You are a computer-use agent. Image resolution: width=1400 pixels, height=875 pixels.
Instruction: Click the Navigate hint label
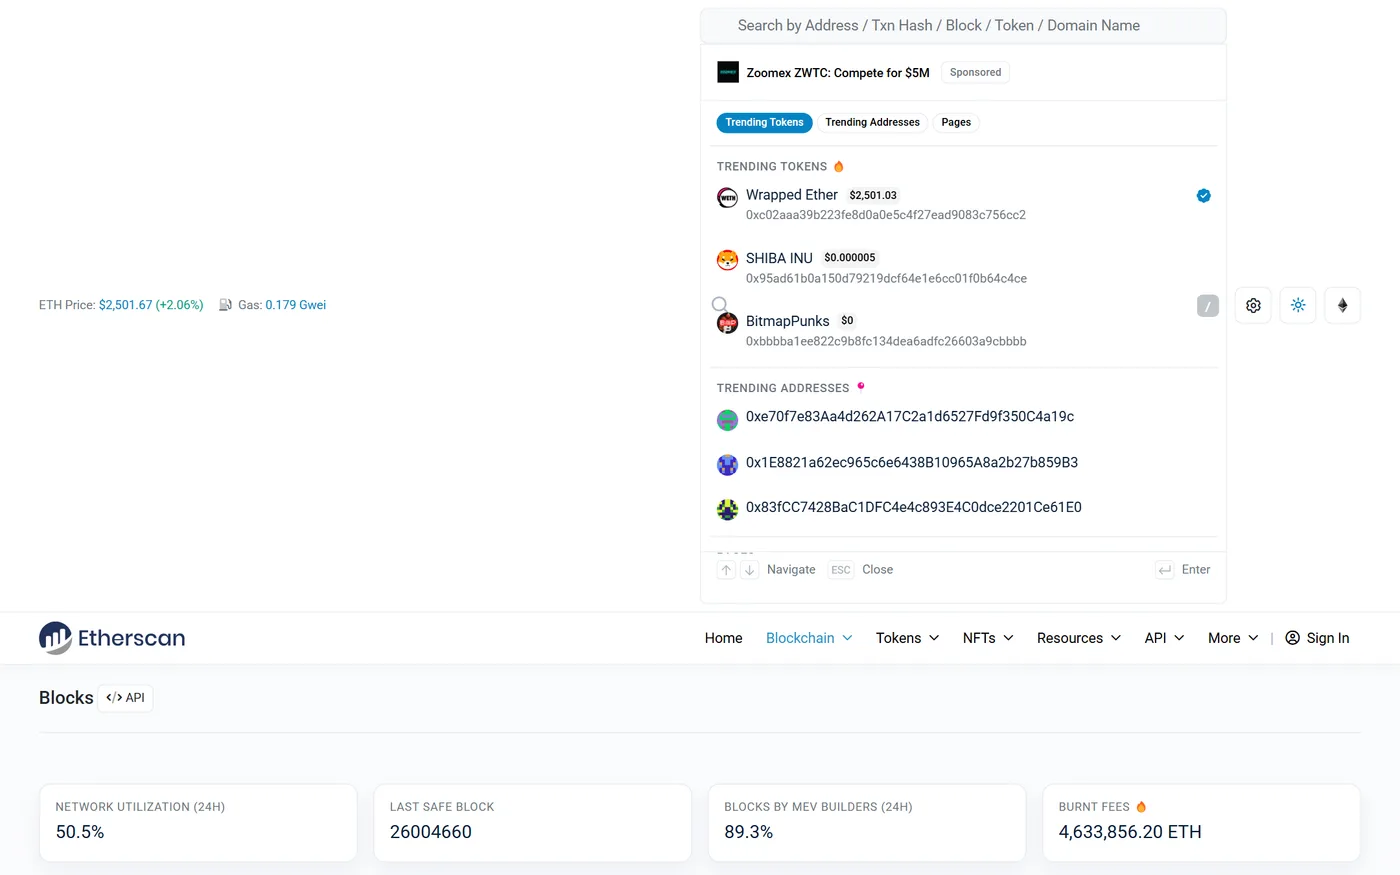tap(791, 570)
